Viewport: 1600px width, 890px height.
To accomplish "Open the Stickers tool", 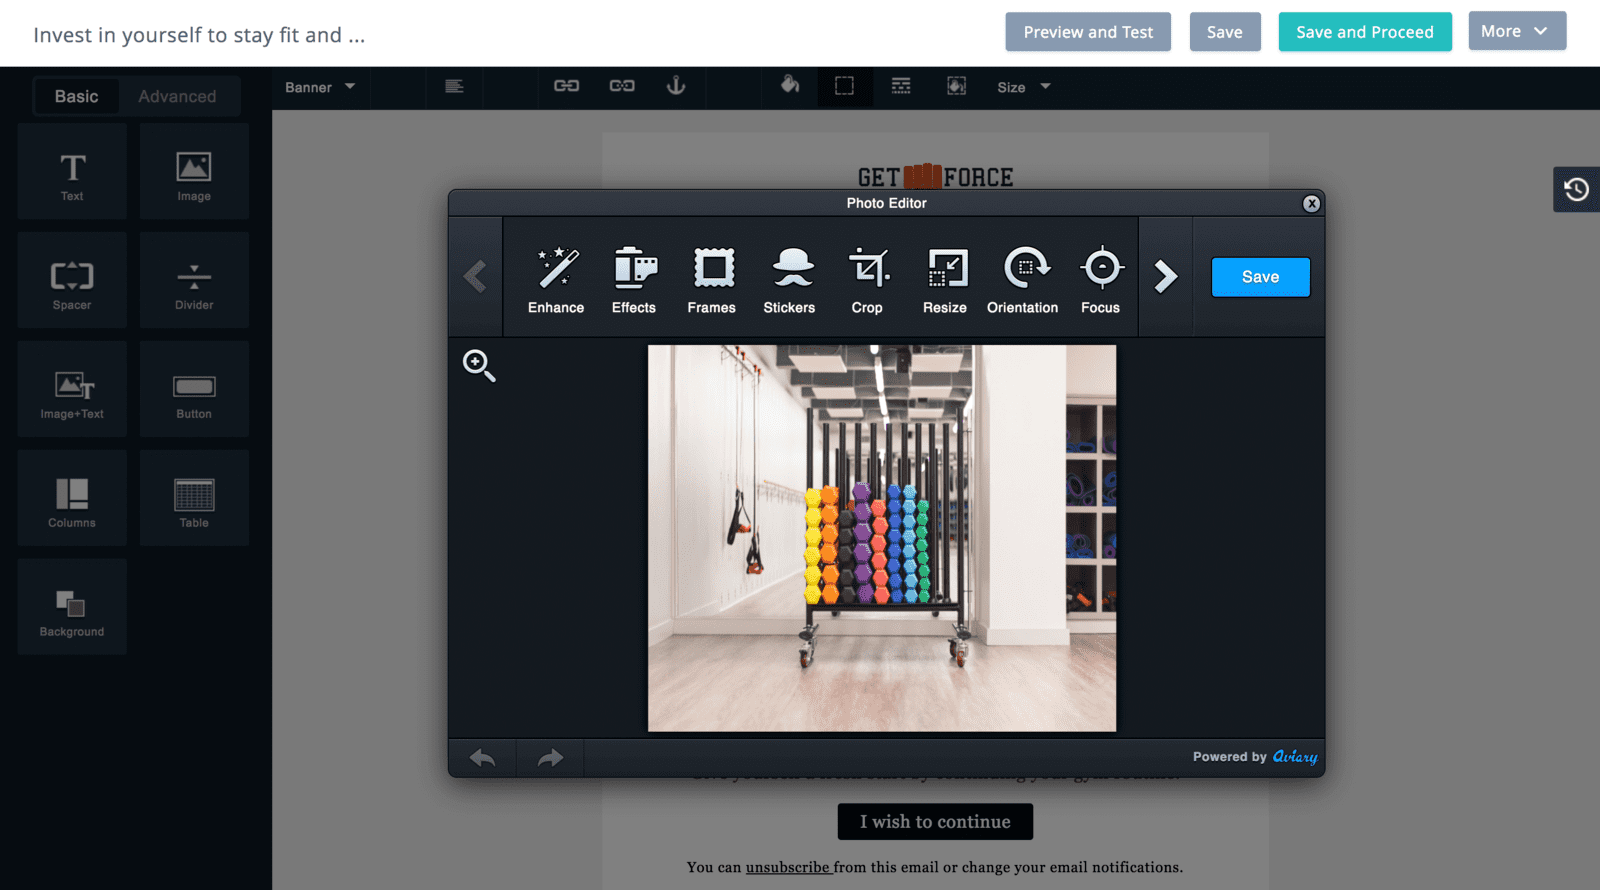I will tap(790, 279).
